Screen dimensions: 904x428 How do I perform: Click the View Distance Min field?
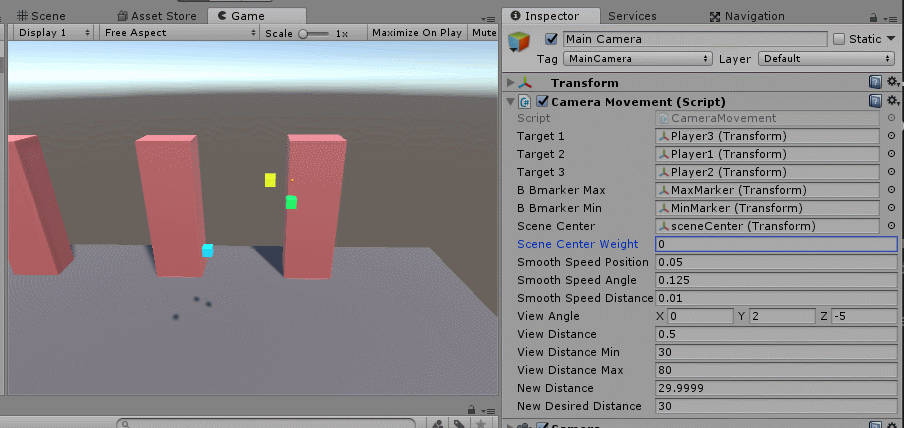(x=776, y=352)
